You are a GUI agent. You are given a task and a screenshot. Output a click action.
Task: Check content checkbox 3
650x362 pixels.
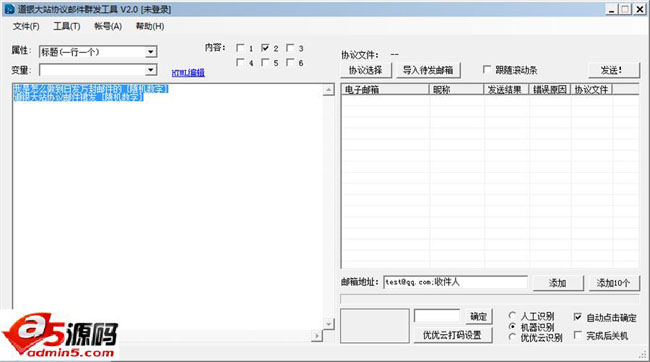pos(290,48)
